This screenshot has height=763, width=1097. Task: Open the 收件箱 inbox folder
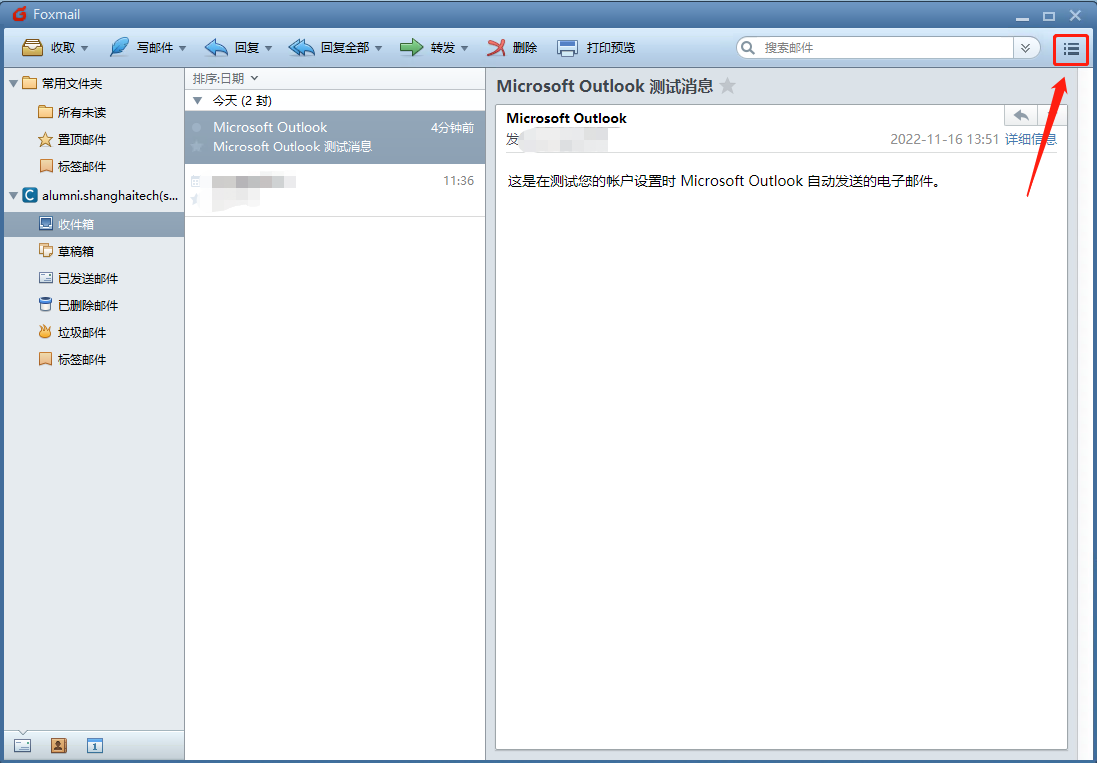pyautogui.click(x=94, y=224)
